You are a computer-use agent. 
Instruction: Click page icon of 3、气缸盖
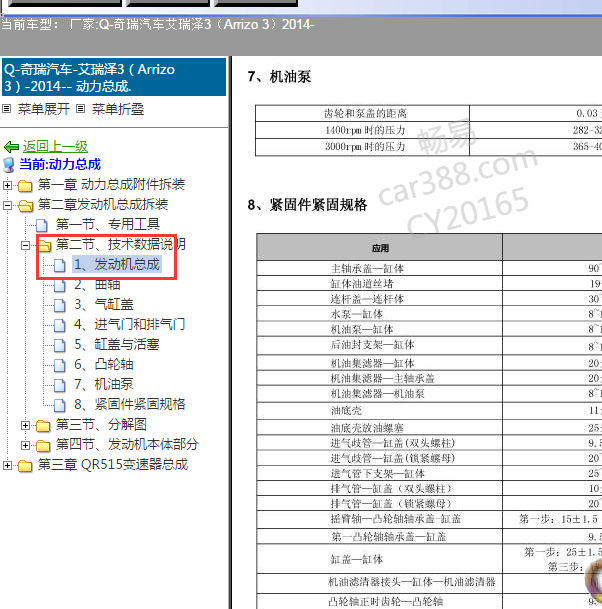click(x=59, y=305)
